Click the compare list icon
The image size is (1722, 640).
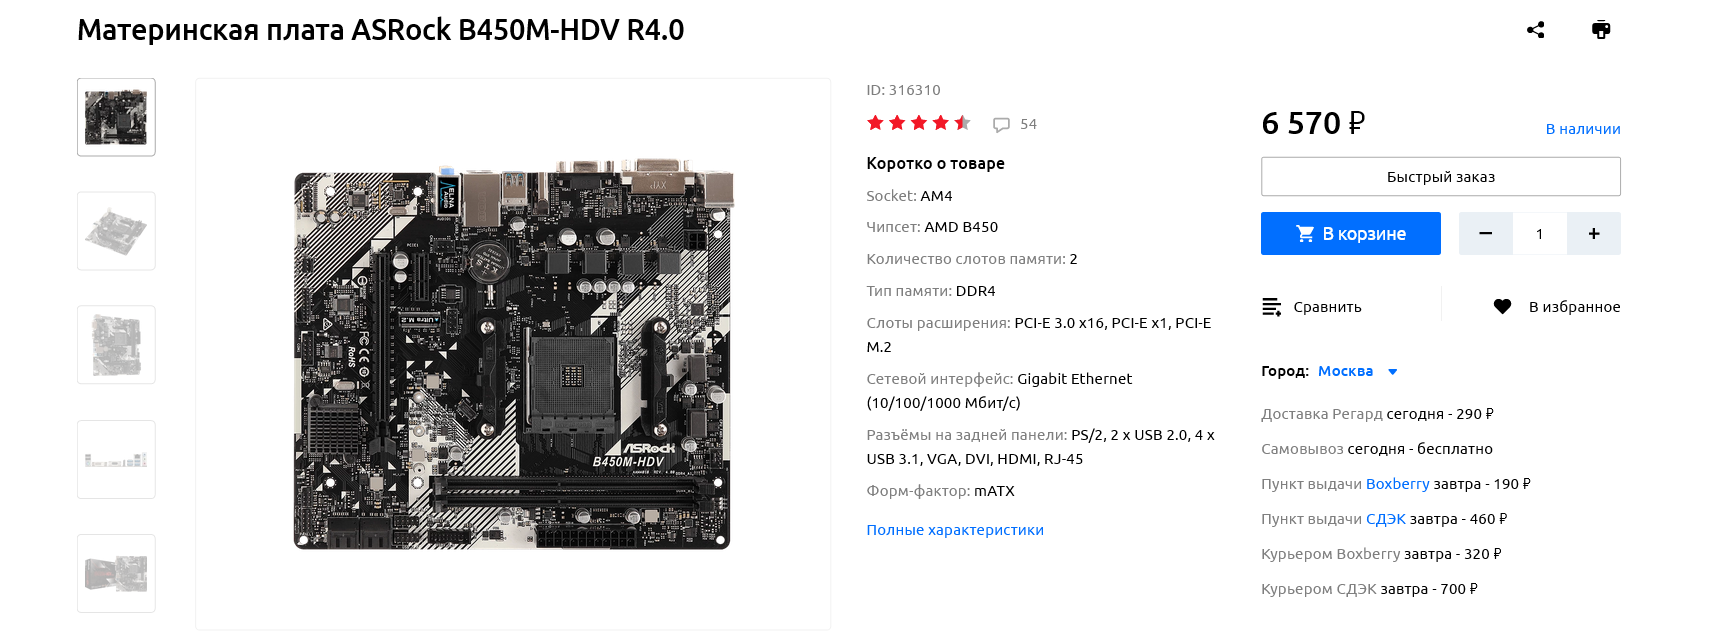[1271, 307]
